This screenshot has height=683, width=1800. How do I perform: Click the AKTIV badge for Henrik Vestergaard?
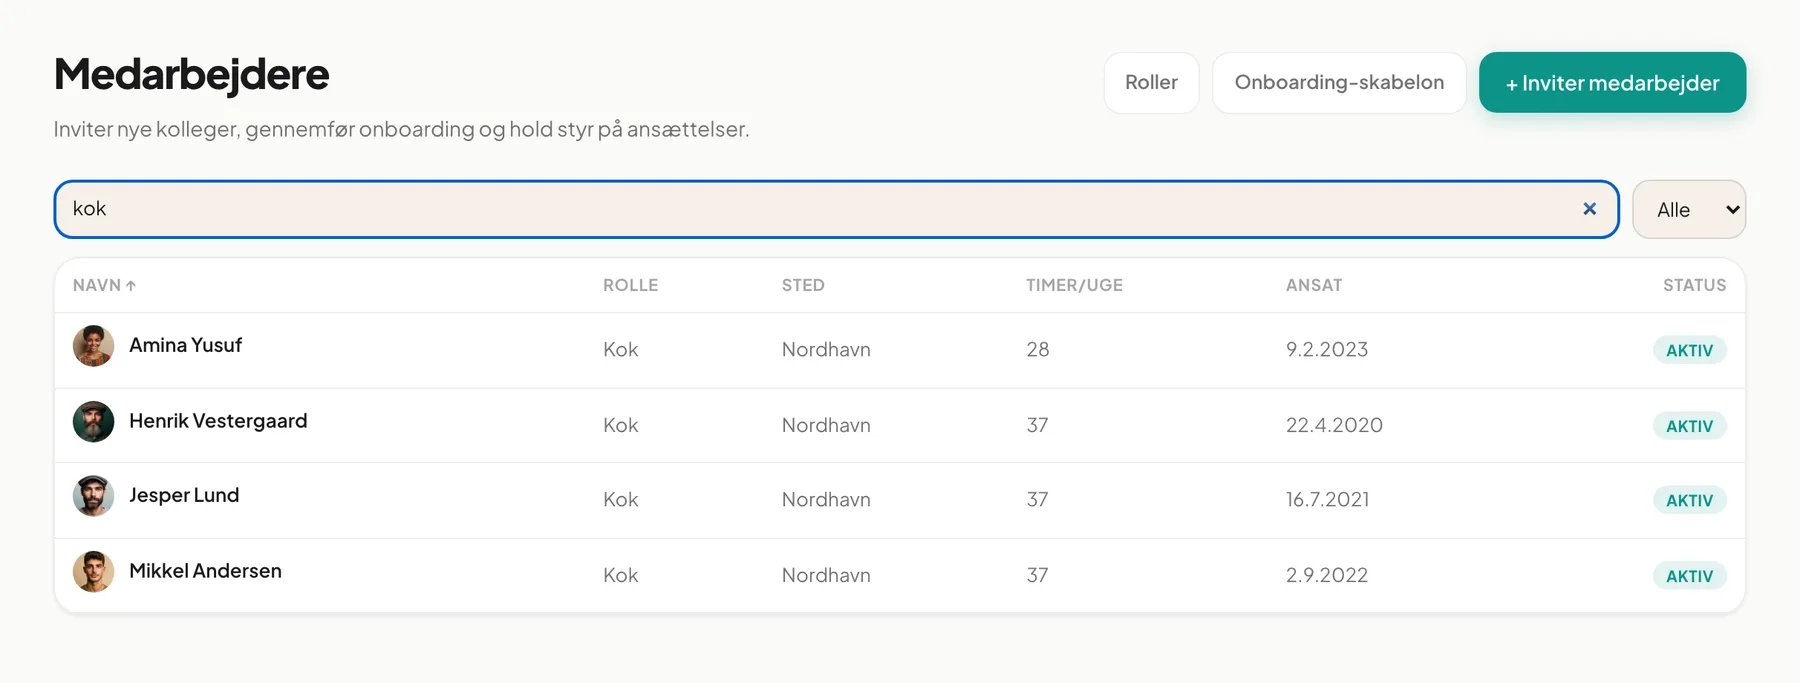click(1689, 426)
